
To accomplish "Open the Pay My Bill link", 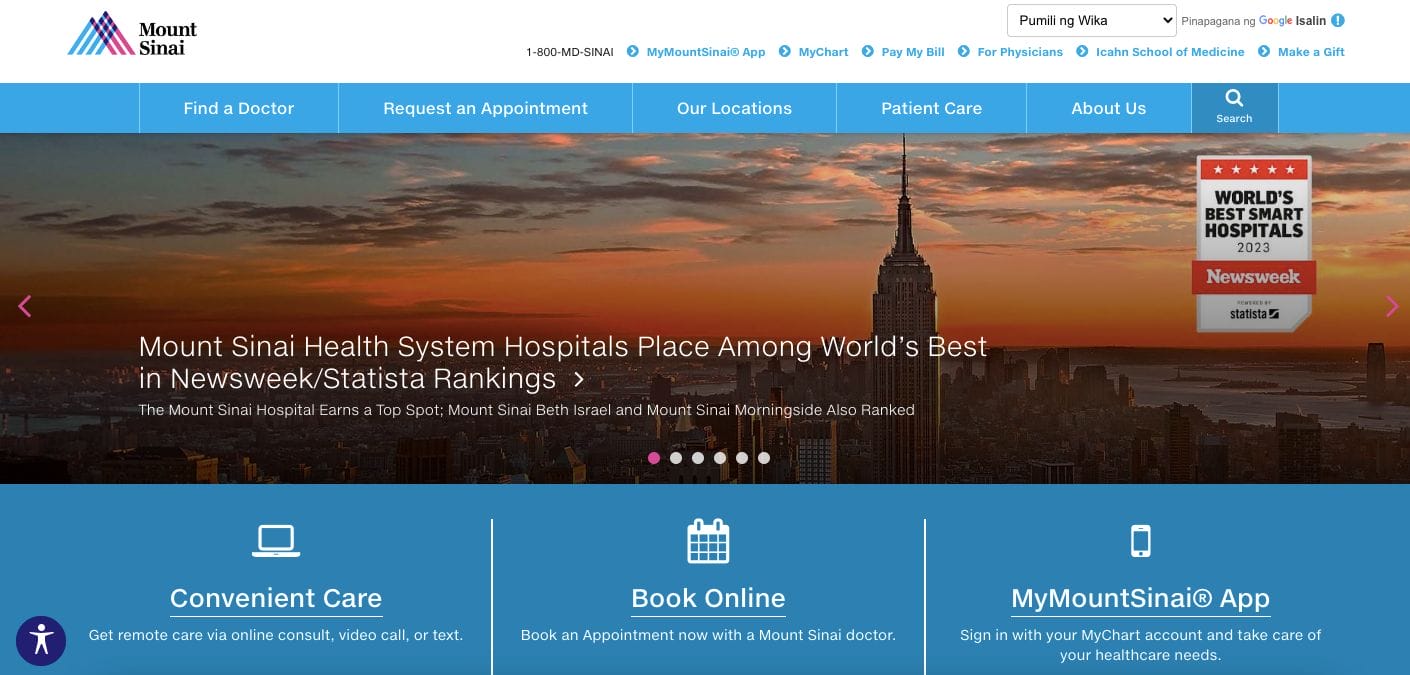I will (x=913, y=52).
